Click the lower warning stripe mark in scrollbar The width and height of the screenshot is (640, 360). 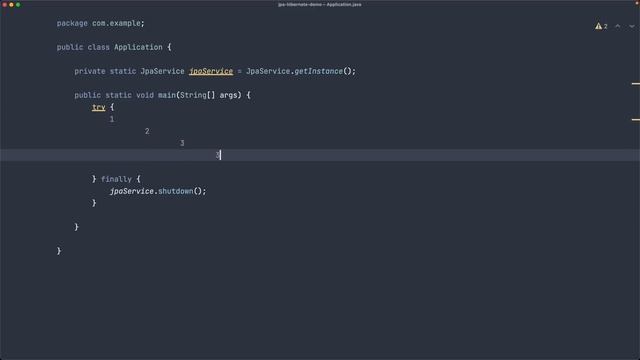click(636, 120)
